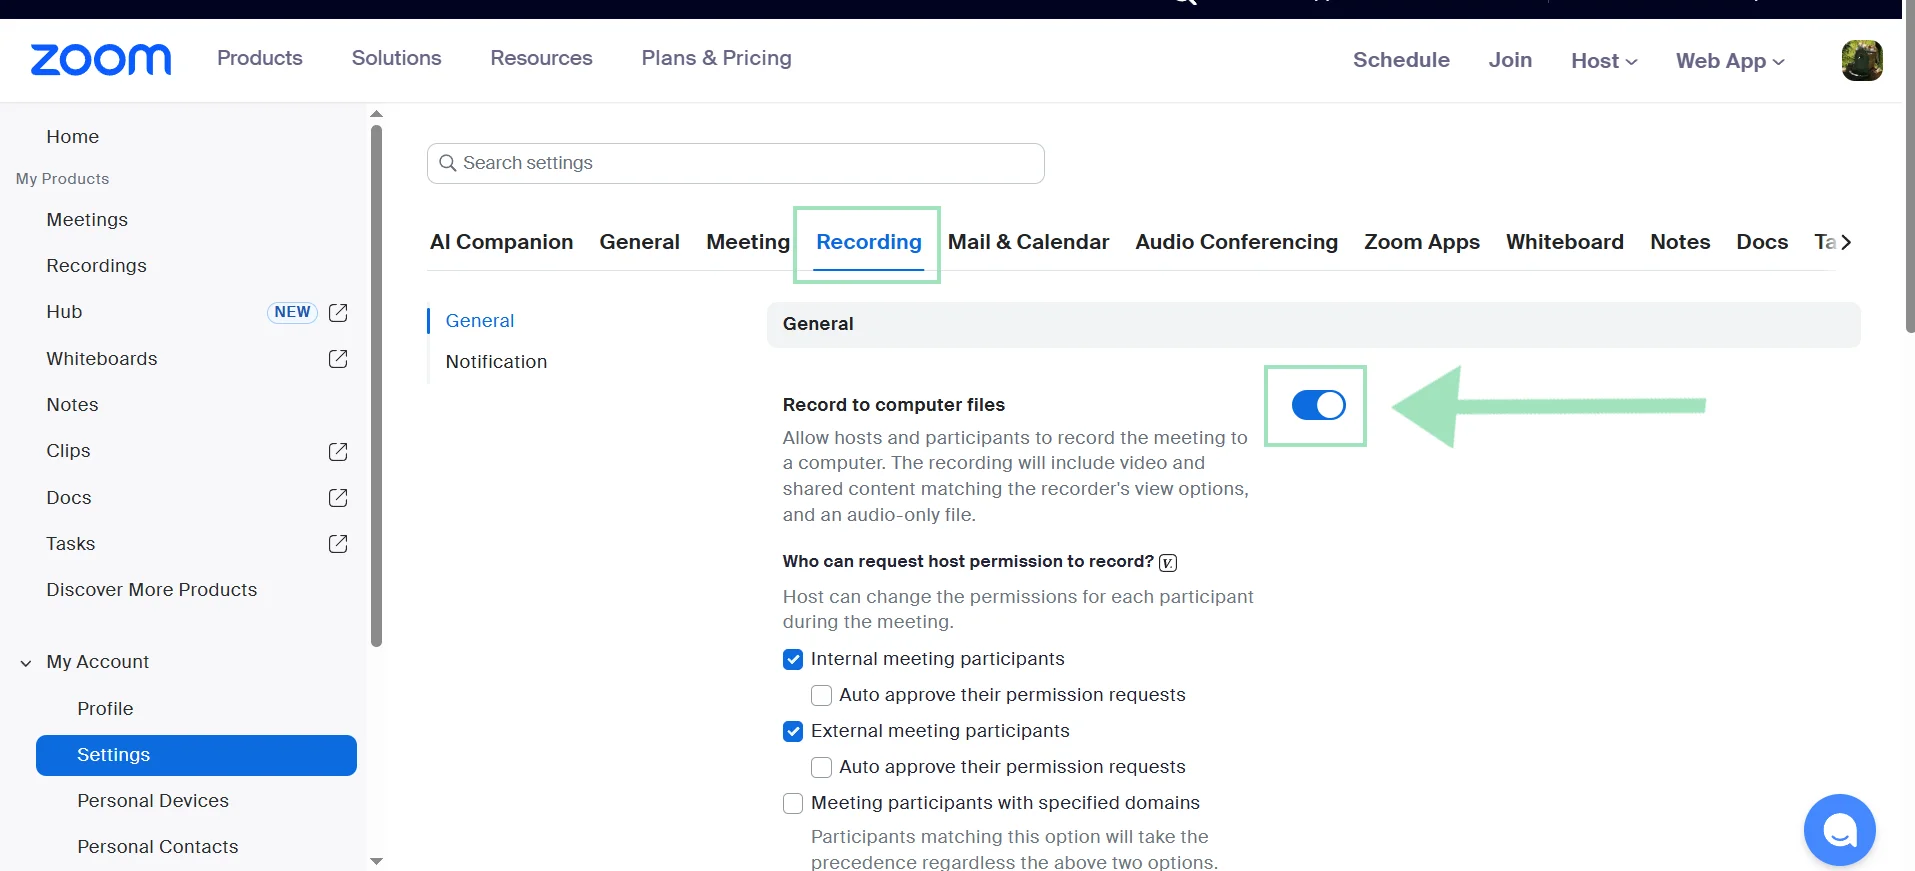This screenshot has width=1915, height=871.
Task: Open Personal Devices
Action: (153, 801)
